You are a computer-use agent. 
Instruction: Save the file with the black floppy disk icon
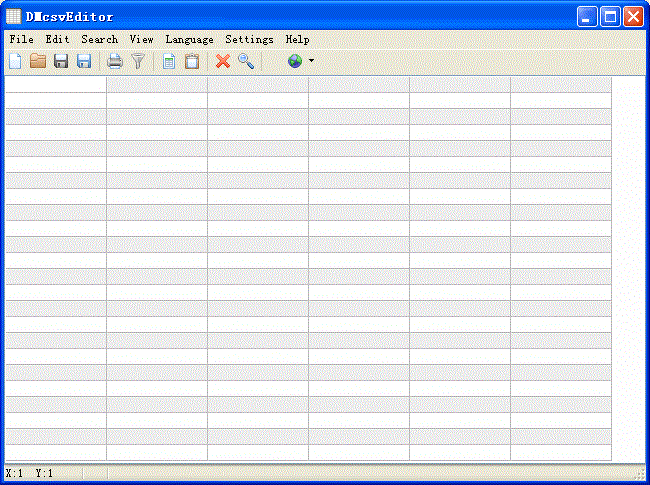(61, 61)
